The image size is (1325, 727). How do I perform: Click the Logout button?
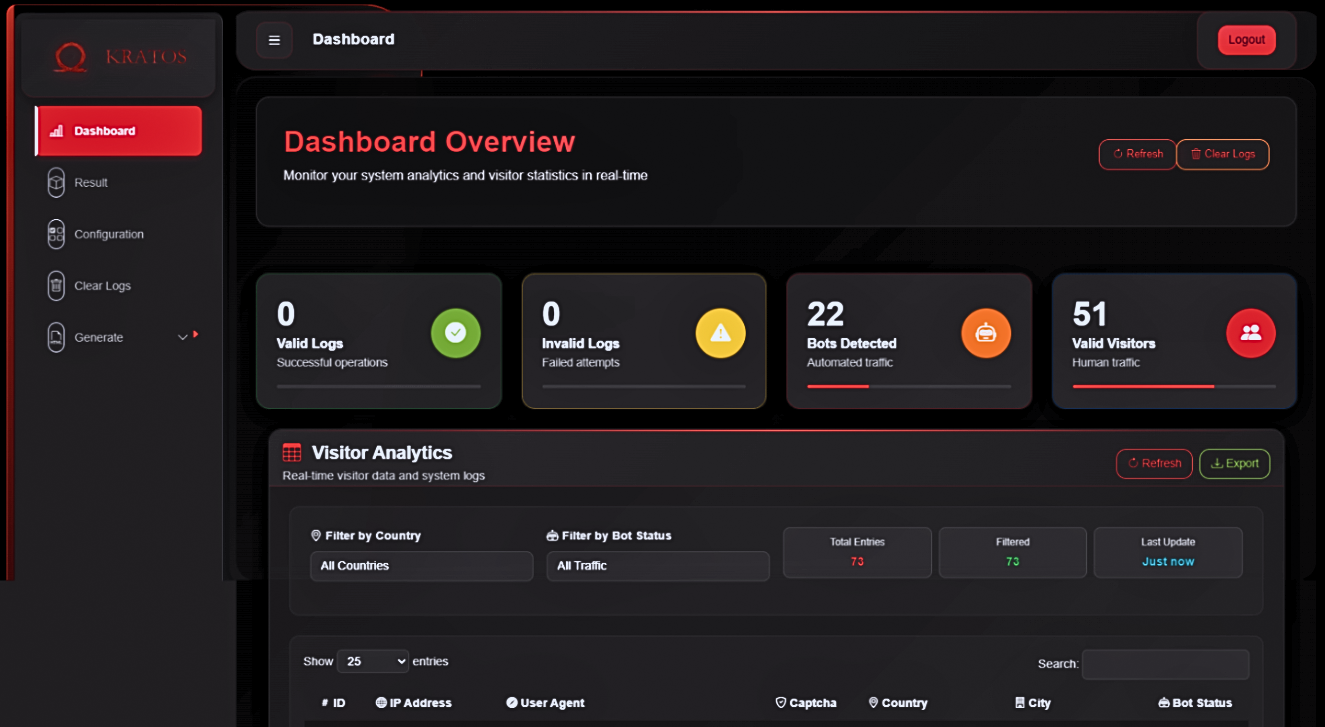point(1246,39)
